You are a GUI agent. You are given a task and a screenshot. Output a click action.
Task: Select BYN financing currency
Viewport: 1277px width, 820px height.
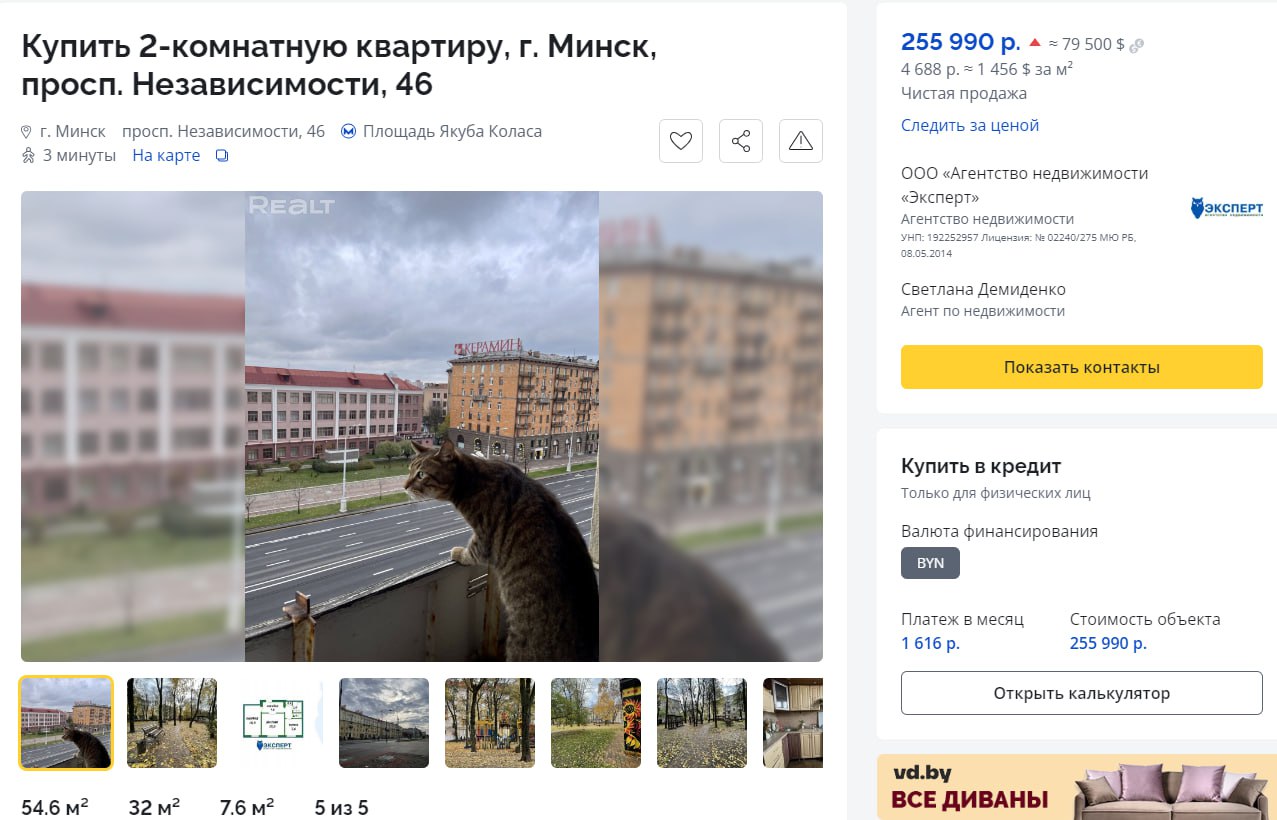[x=930, y=563]
